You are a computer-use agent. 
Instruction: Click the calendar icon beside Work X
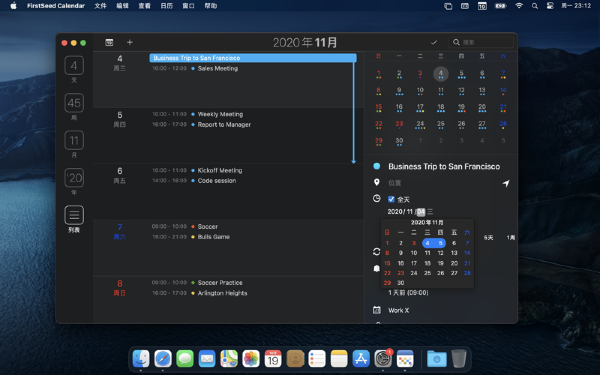coord(377,310)
